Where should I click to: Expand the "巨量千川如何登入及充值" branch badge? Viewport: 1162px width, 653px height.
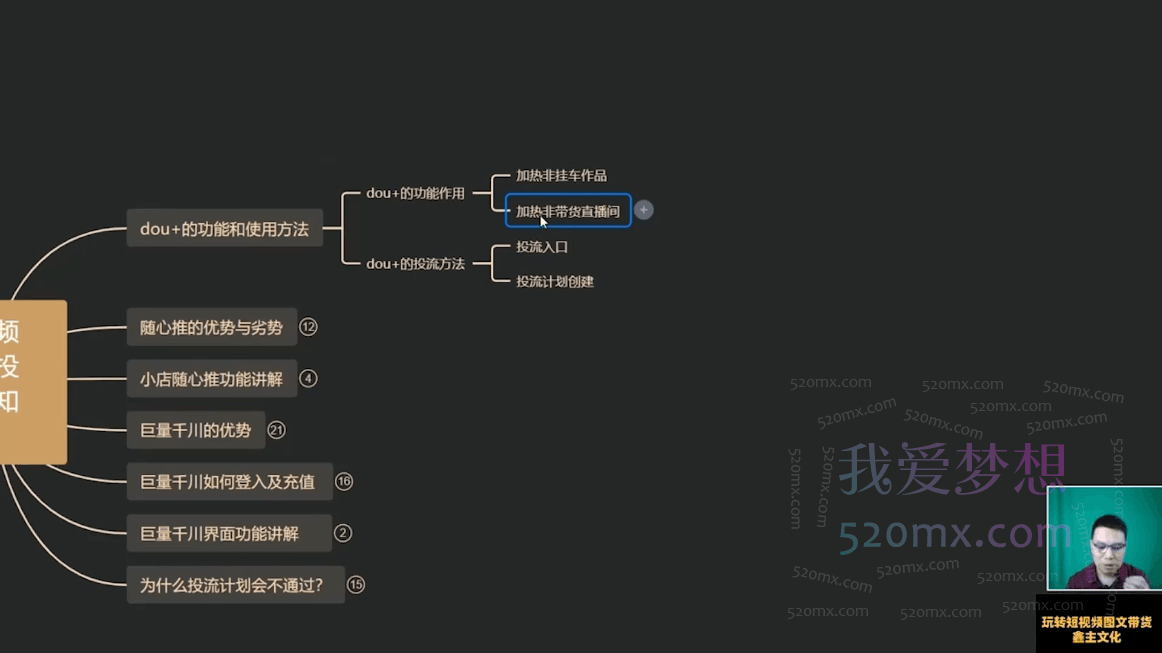coord(344,481)
